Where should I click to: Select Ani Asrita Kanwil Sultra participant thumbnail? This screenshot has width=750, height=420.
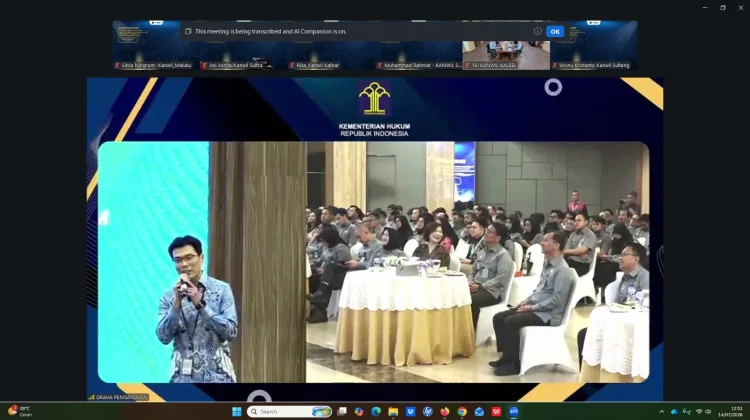coord(244,45)
